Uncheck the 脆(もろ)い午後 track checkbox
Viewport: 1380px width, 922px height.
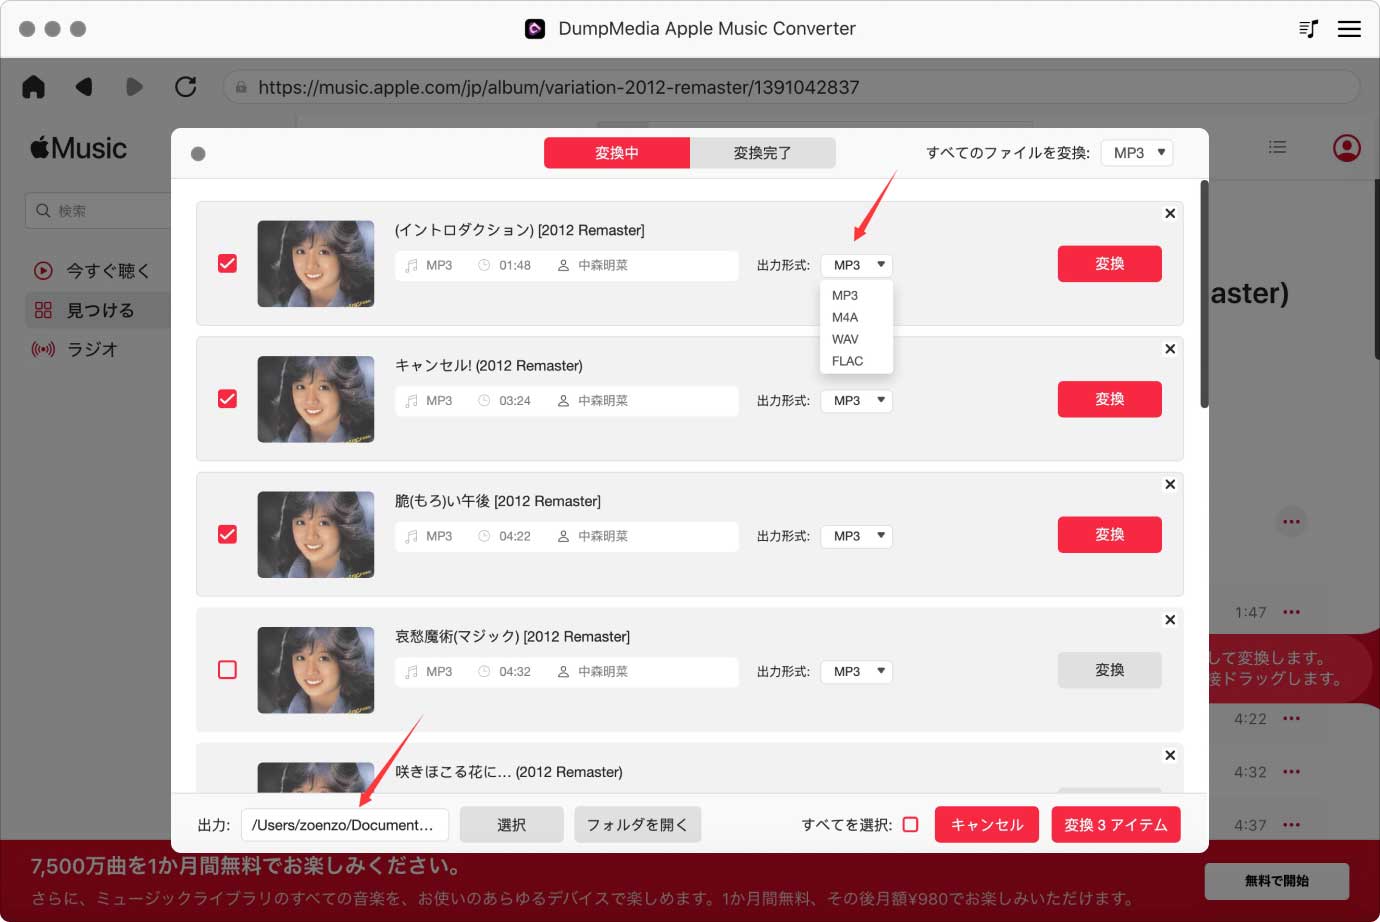[x=228, y=534]
